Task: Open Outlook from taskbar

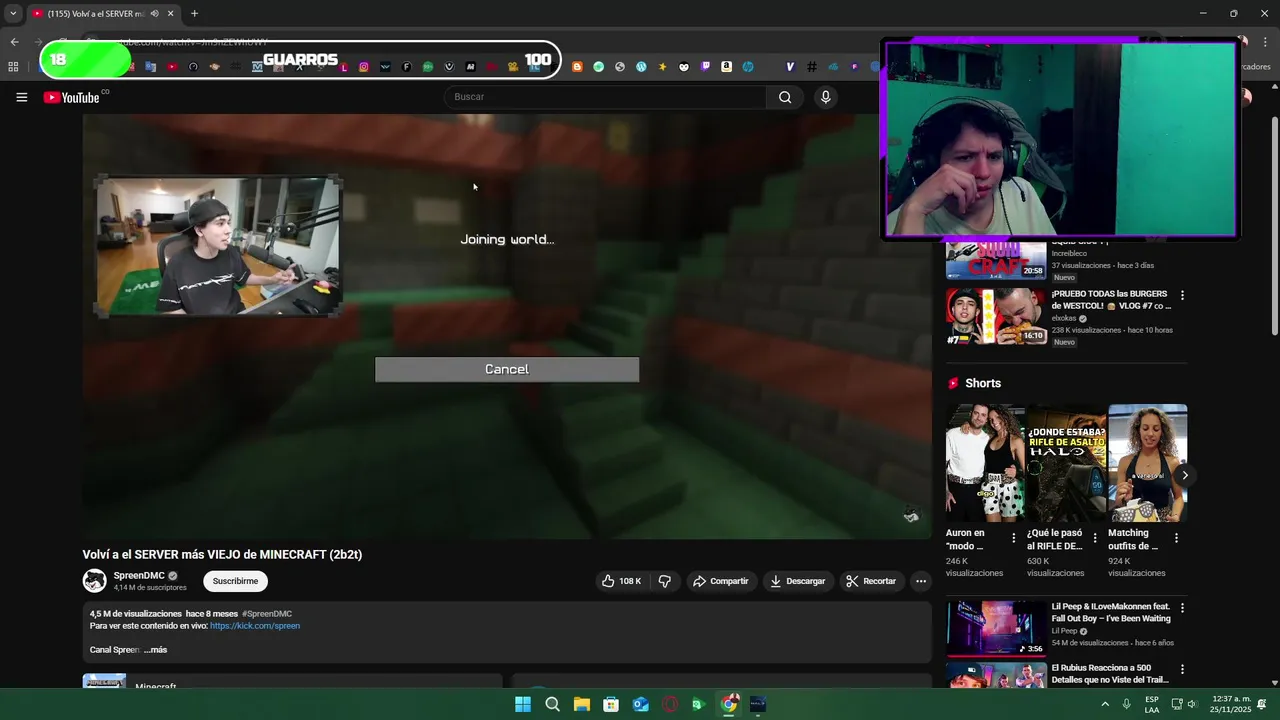Action: tap(640, 704)
